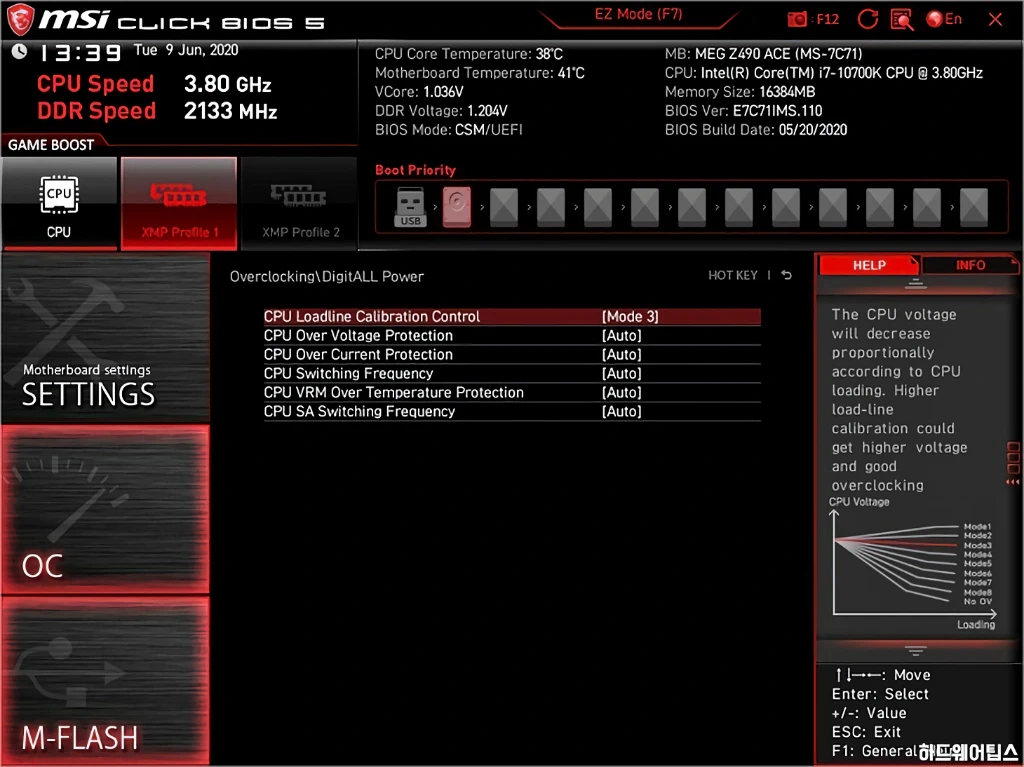Open the BIOS search magnifier icon
Image resolution: width=1024 pixels, height=767 pixels.
[901, 20]
